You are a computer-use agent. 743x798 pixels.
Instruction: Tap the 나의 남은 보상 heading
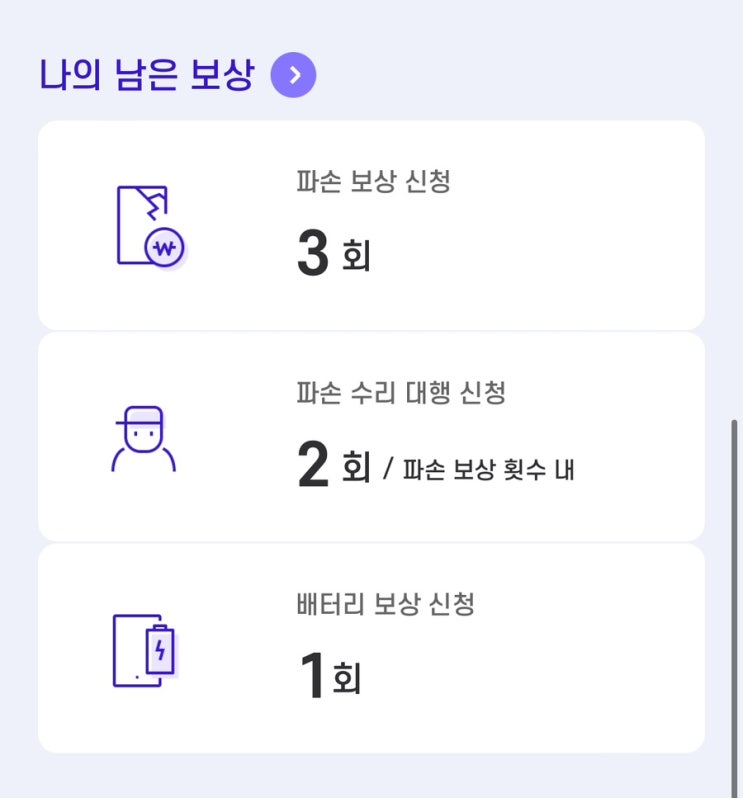147,75
